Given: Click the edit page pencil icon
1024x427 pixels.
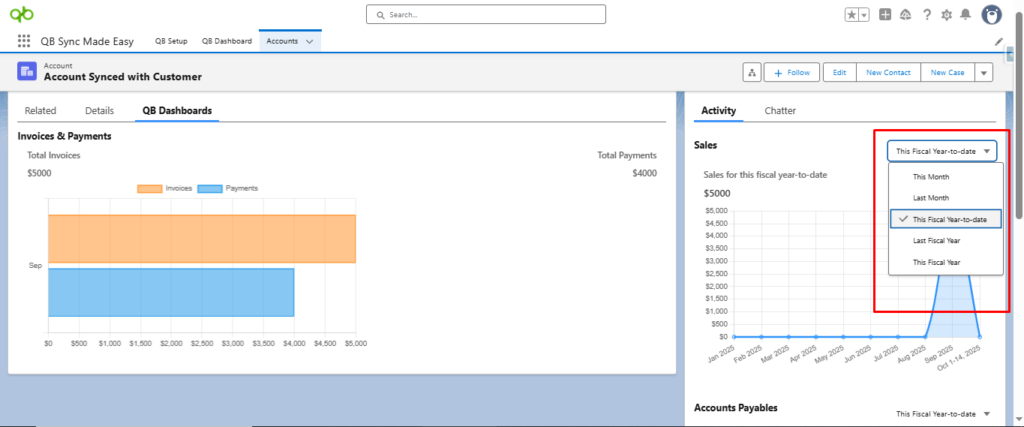Looking at the screenshot, I should [x=999, y=41].
